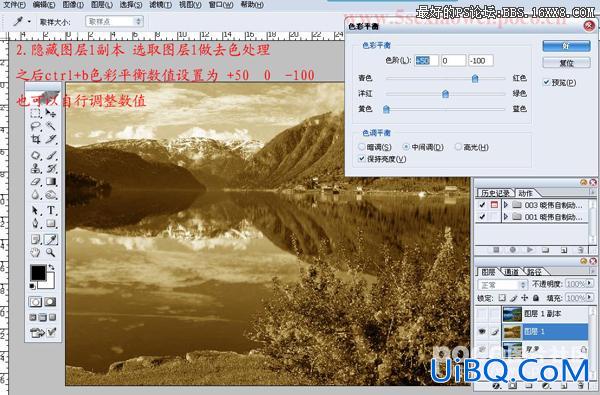Select the Rectangular Marquee tool
Image resolution: width=600 pixels, height=395 pixels.
click(x=36, y=113)
